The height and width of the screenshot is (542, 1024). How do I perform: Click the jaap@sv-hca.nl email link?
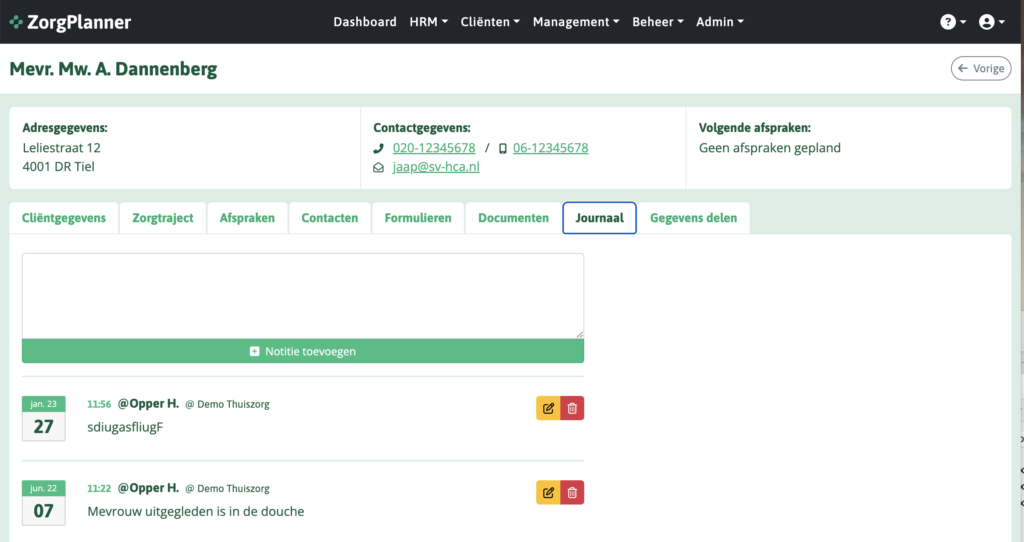click(x=435, y=167)
